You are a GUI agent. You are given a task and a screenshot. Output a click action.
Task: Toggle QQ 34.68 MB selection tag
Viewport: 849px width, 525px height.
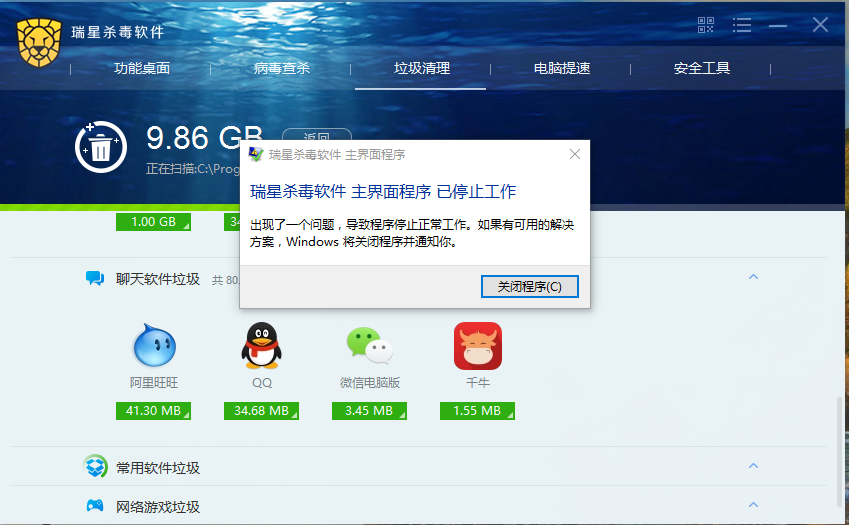tap(262, 411)
